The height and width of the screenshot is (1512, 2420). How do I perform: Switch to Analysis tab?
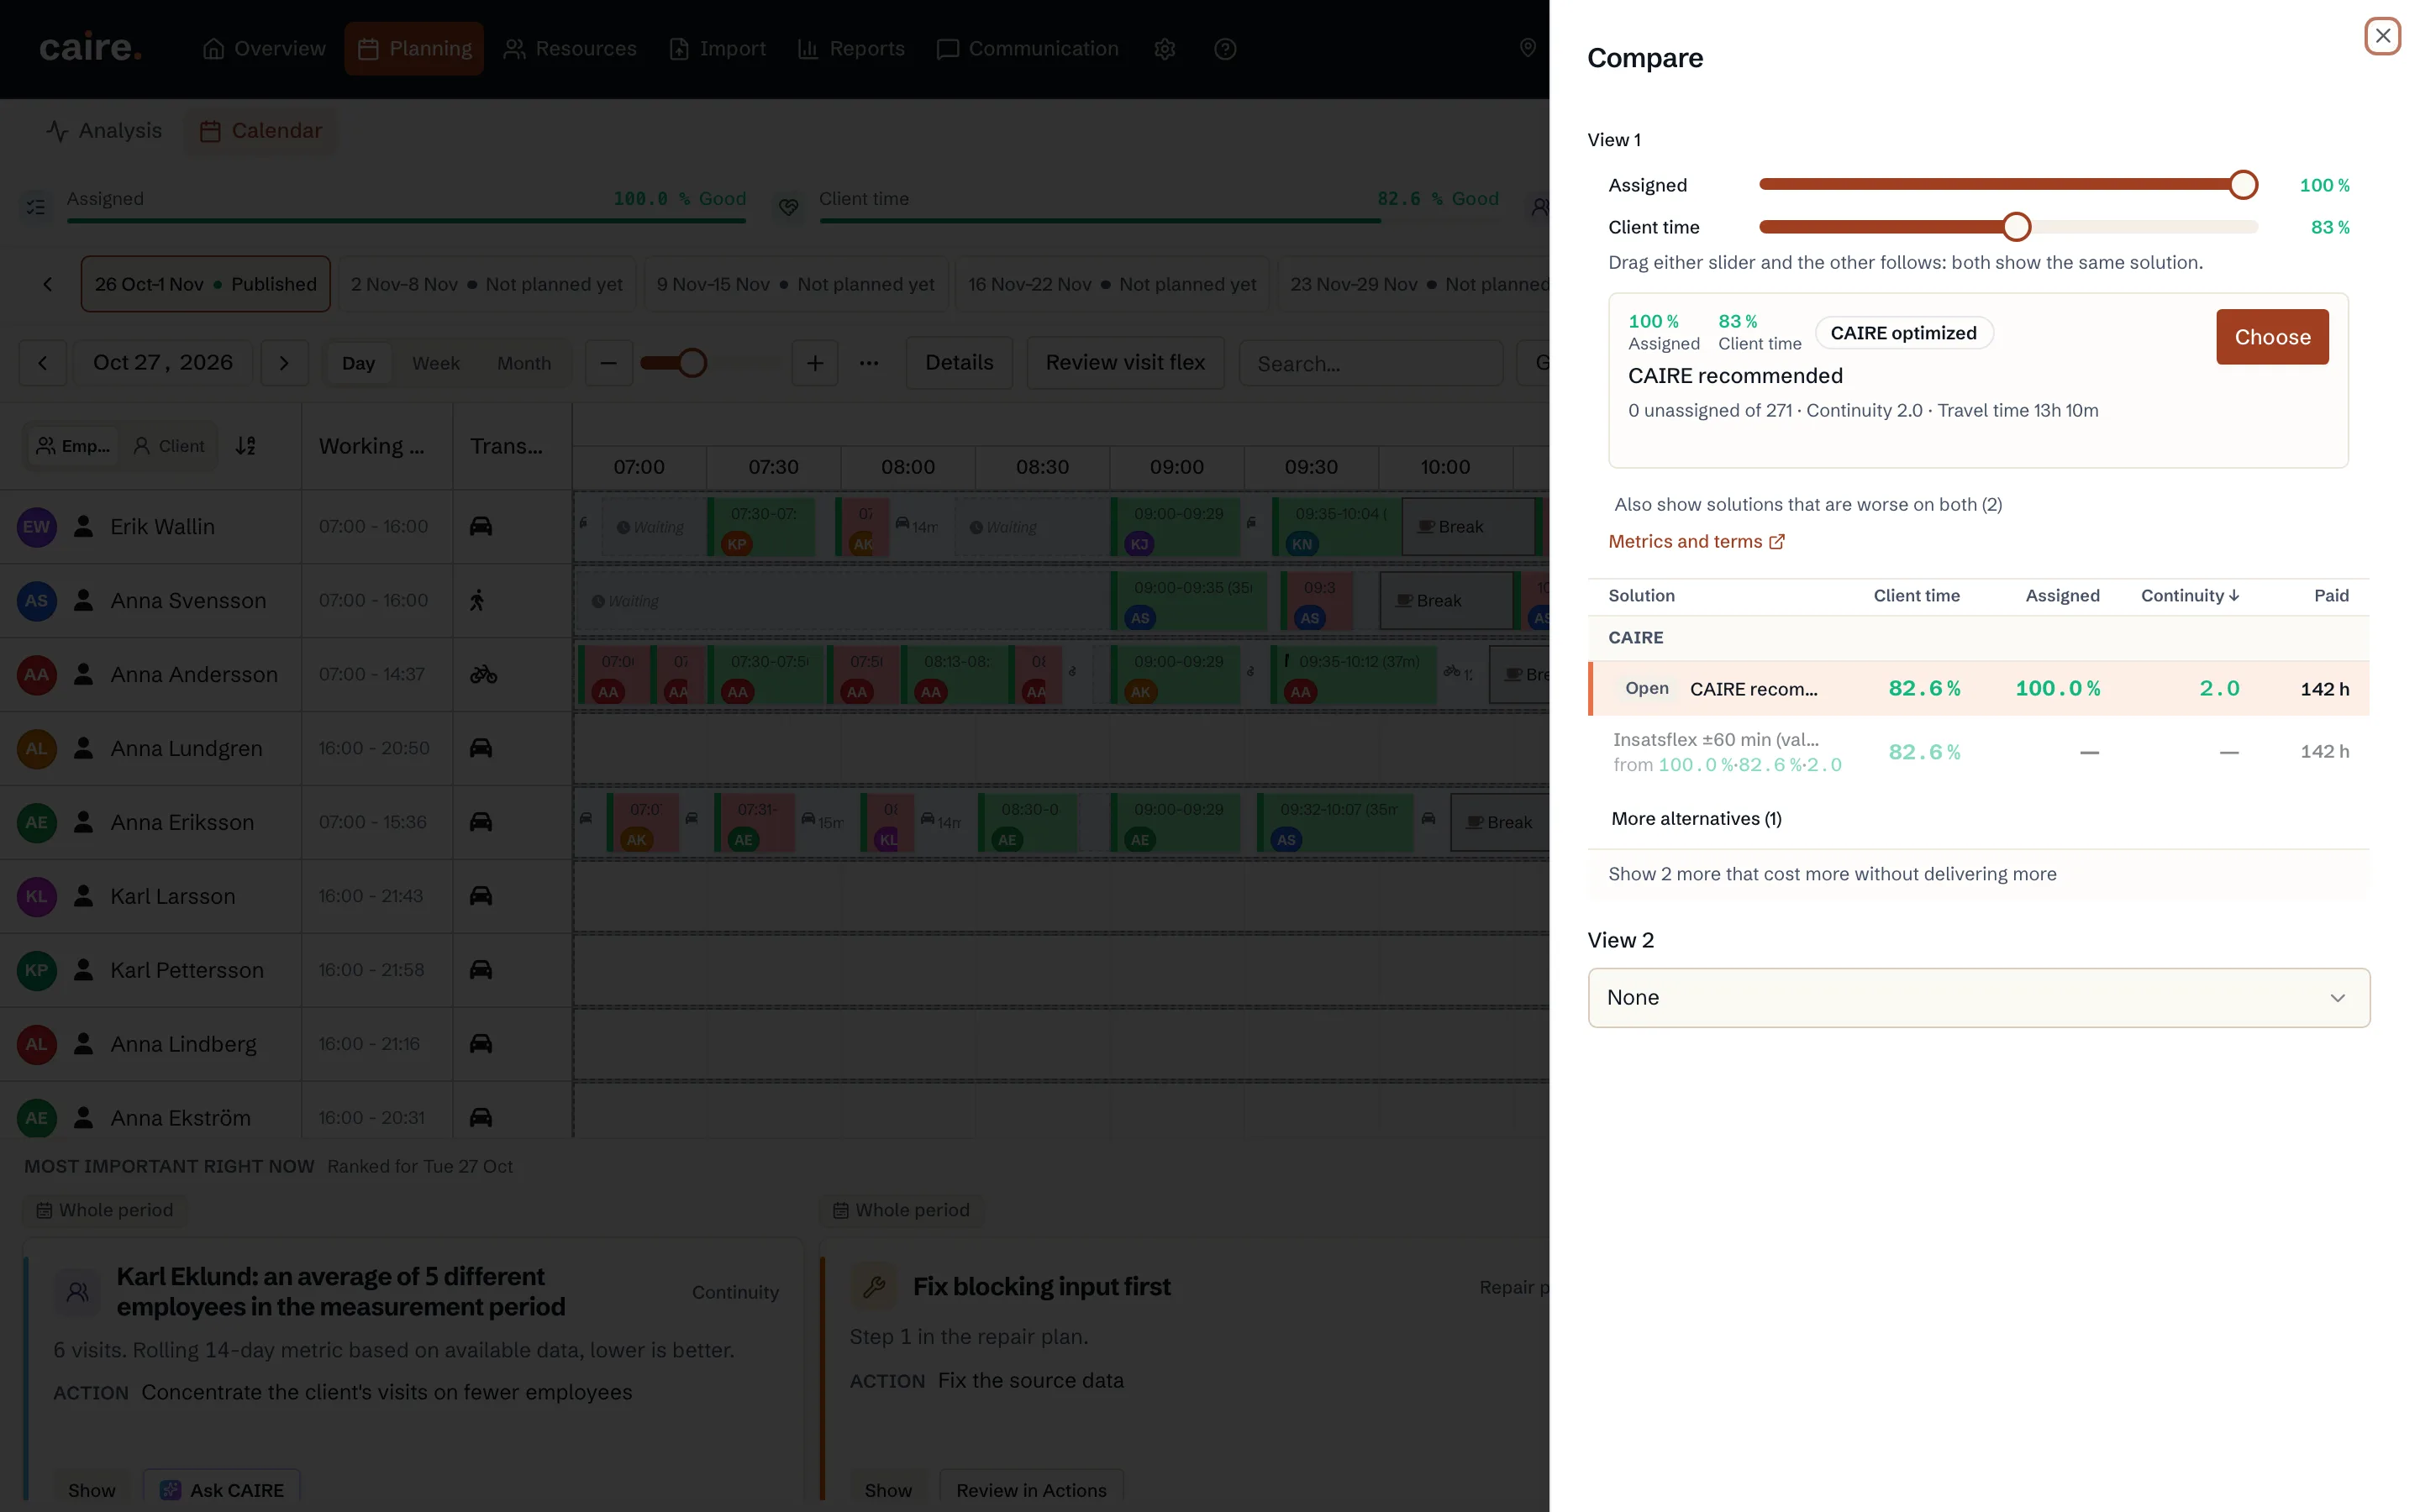click(104, 131)
